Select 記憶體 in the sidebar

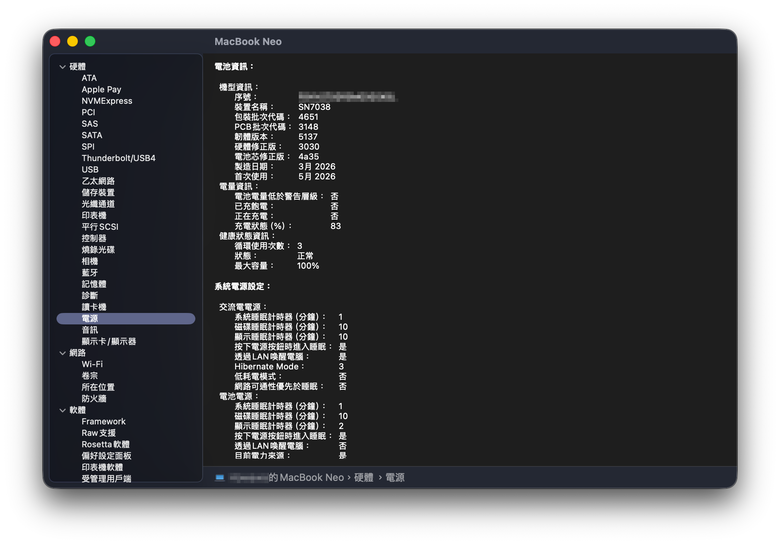94,284
